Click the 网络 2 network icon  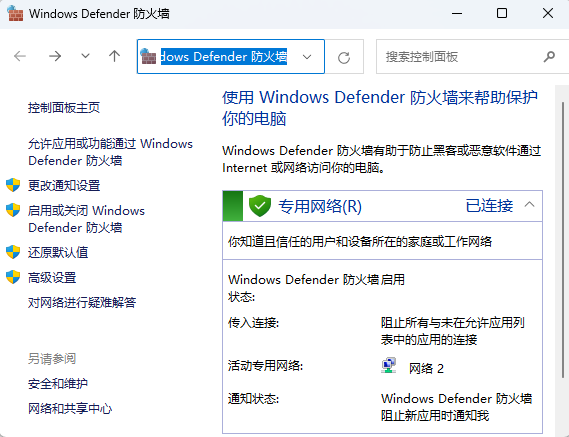click(x=389, y=366)
